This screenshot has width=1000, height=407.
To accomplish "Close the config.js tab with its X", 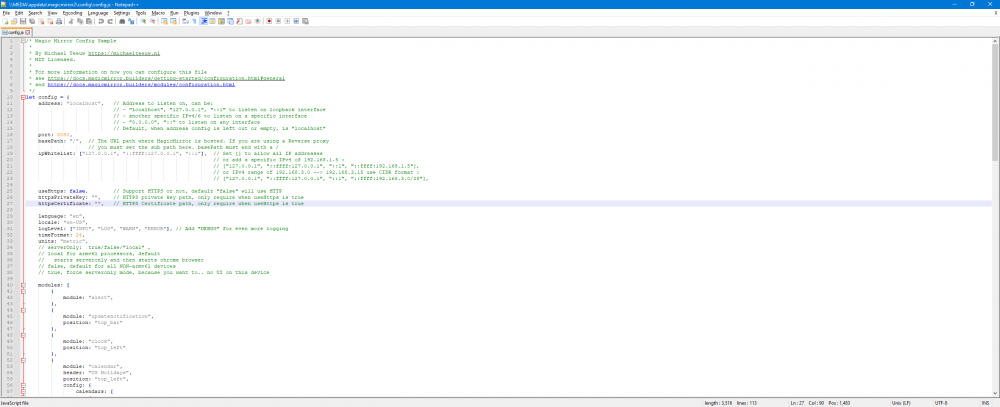I will 27,32.
